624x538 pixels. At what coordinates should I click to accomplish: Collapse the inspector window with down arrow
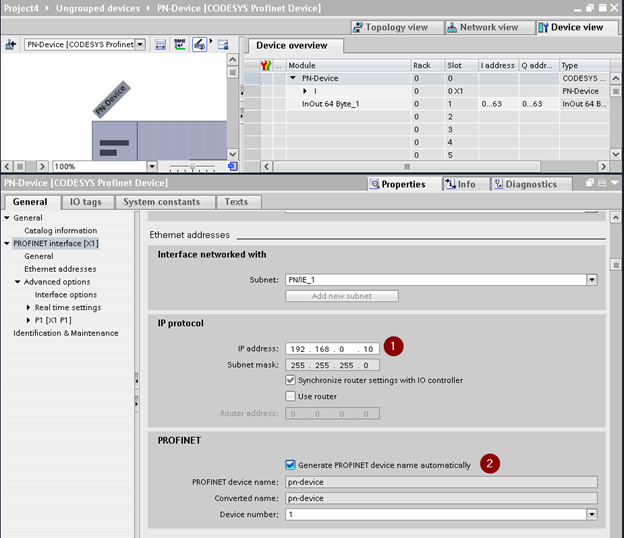[614, 183]
